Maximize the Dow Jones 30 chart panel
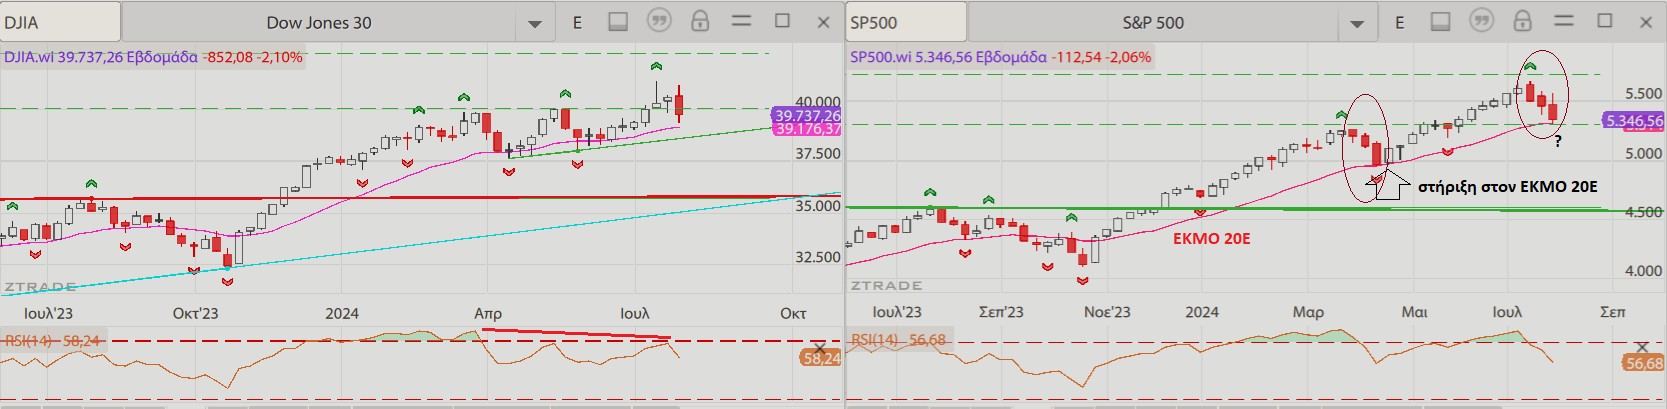Screen dimensions: 1667x409 782,20
